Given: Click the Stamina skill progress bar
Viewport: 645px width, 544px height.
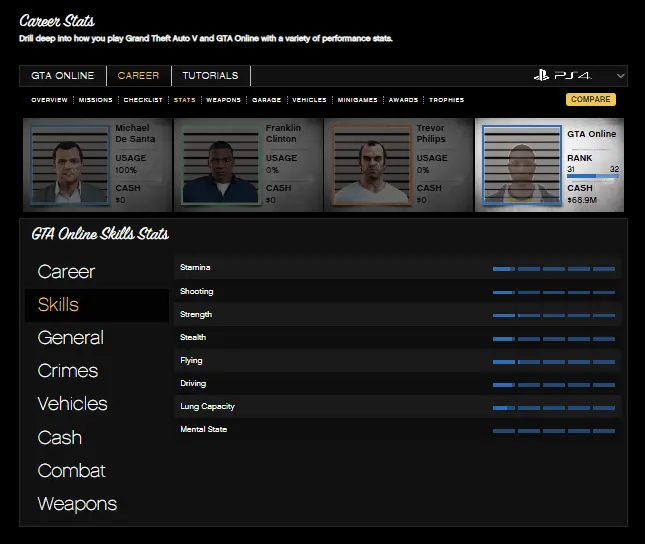Looking at the screenshot, I should click(x=553, y=268).
